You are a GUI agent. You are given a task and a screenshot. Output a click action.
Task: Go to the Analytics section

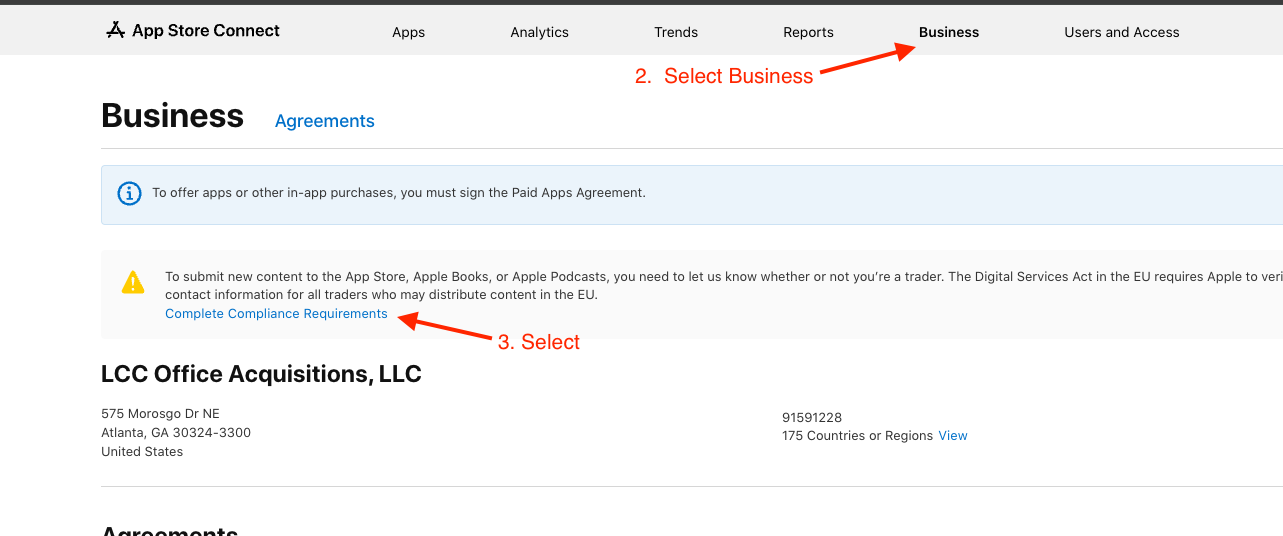point(539,32)
